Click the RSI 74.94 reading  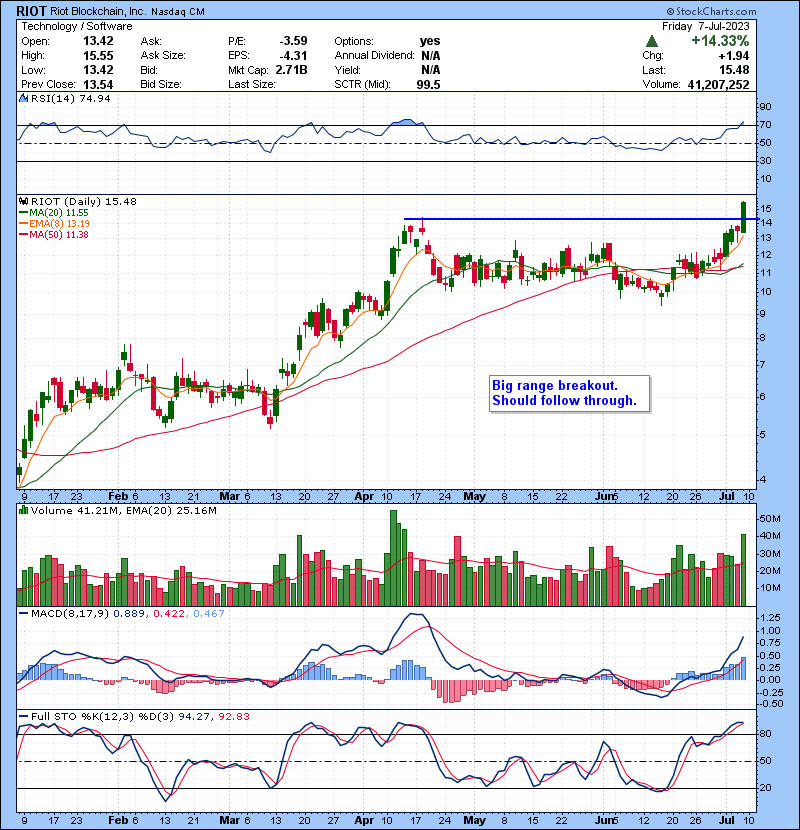[93, 98]
